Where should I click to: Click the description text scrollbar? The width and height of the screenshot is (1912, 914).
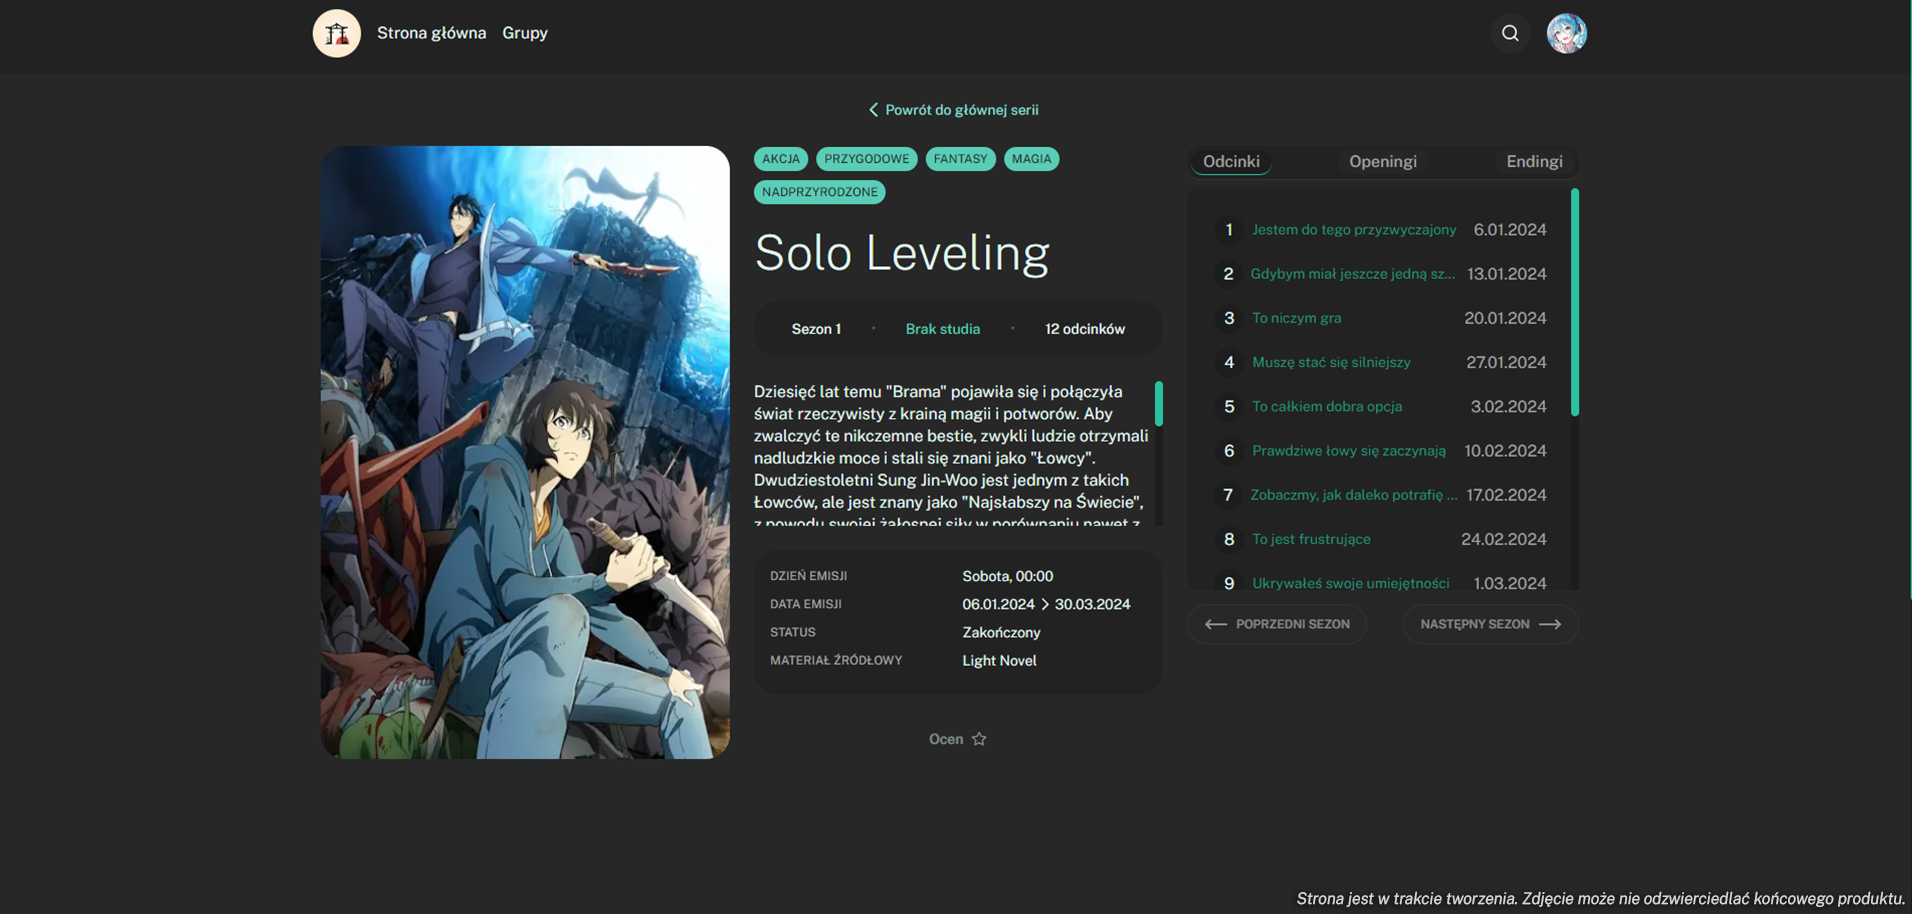(x=1159, y=404)
